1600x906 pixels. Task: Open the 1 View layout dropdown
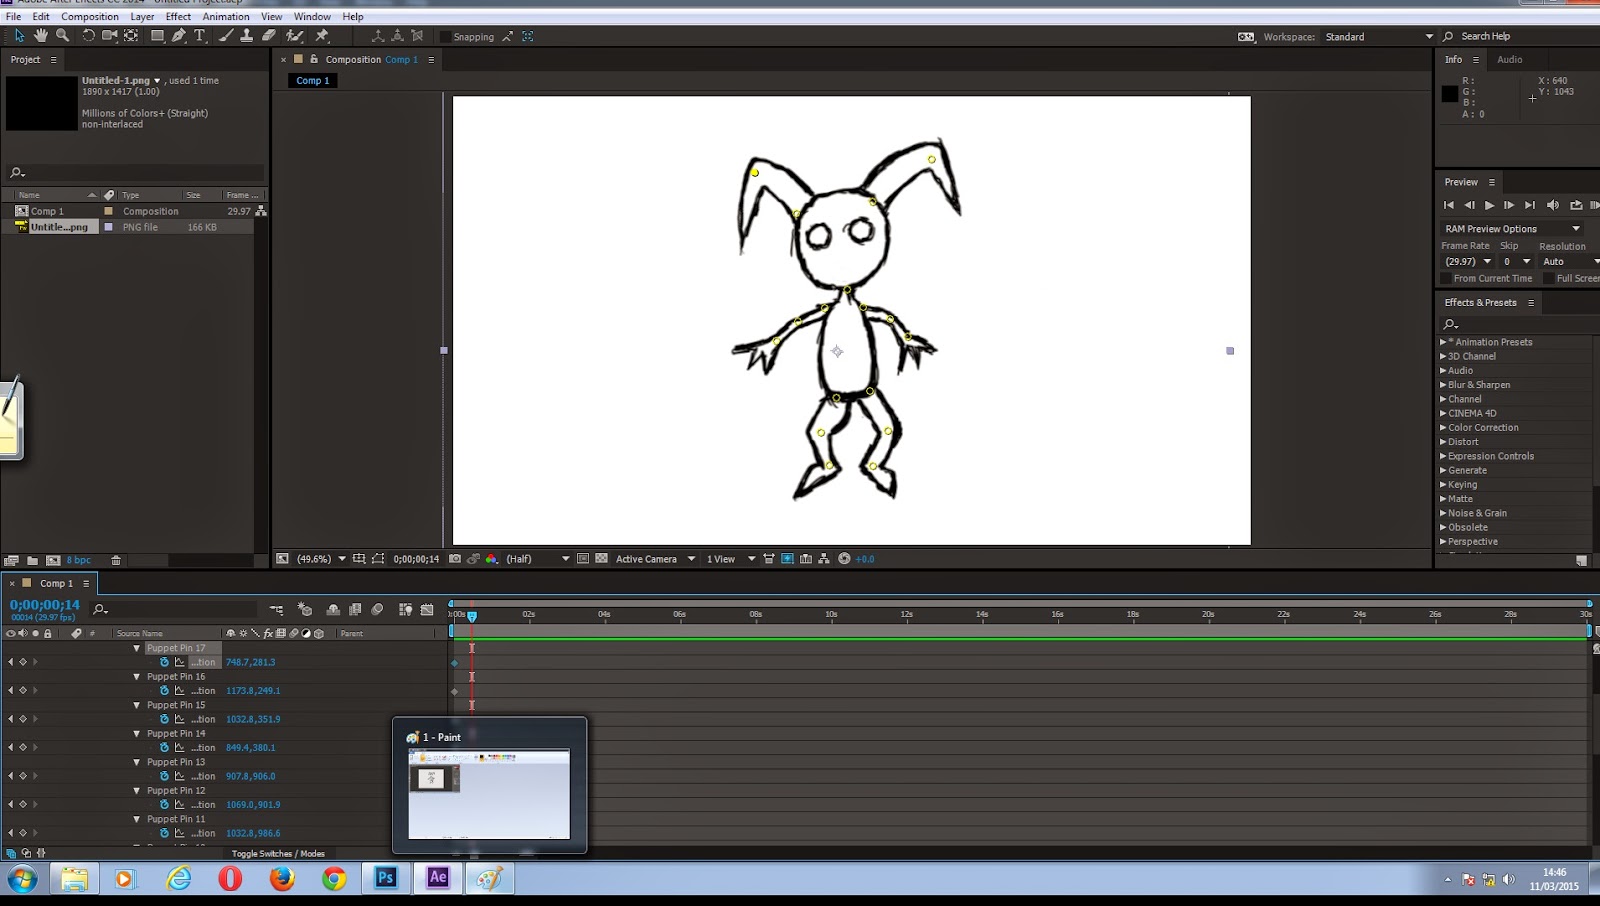point(730,559)
